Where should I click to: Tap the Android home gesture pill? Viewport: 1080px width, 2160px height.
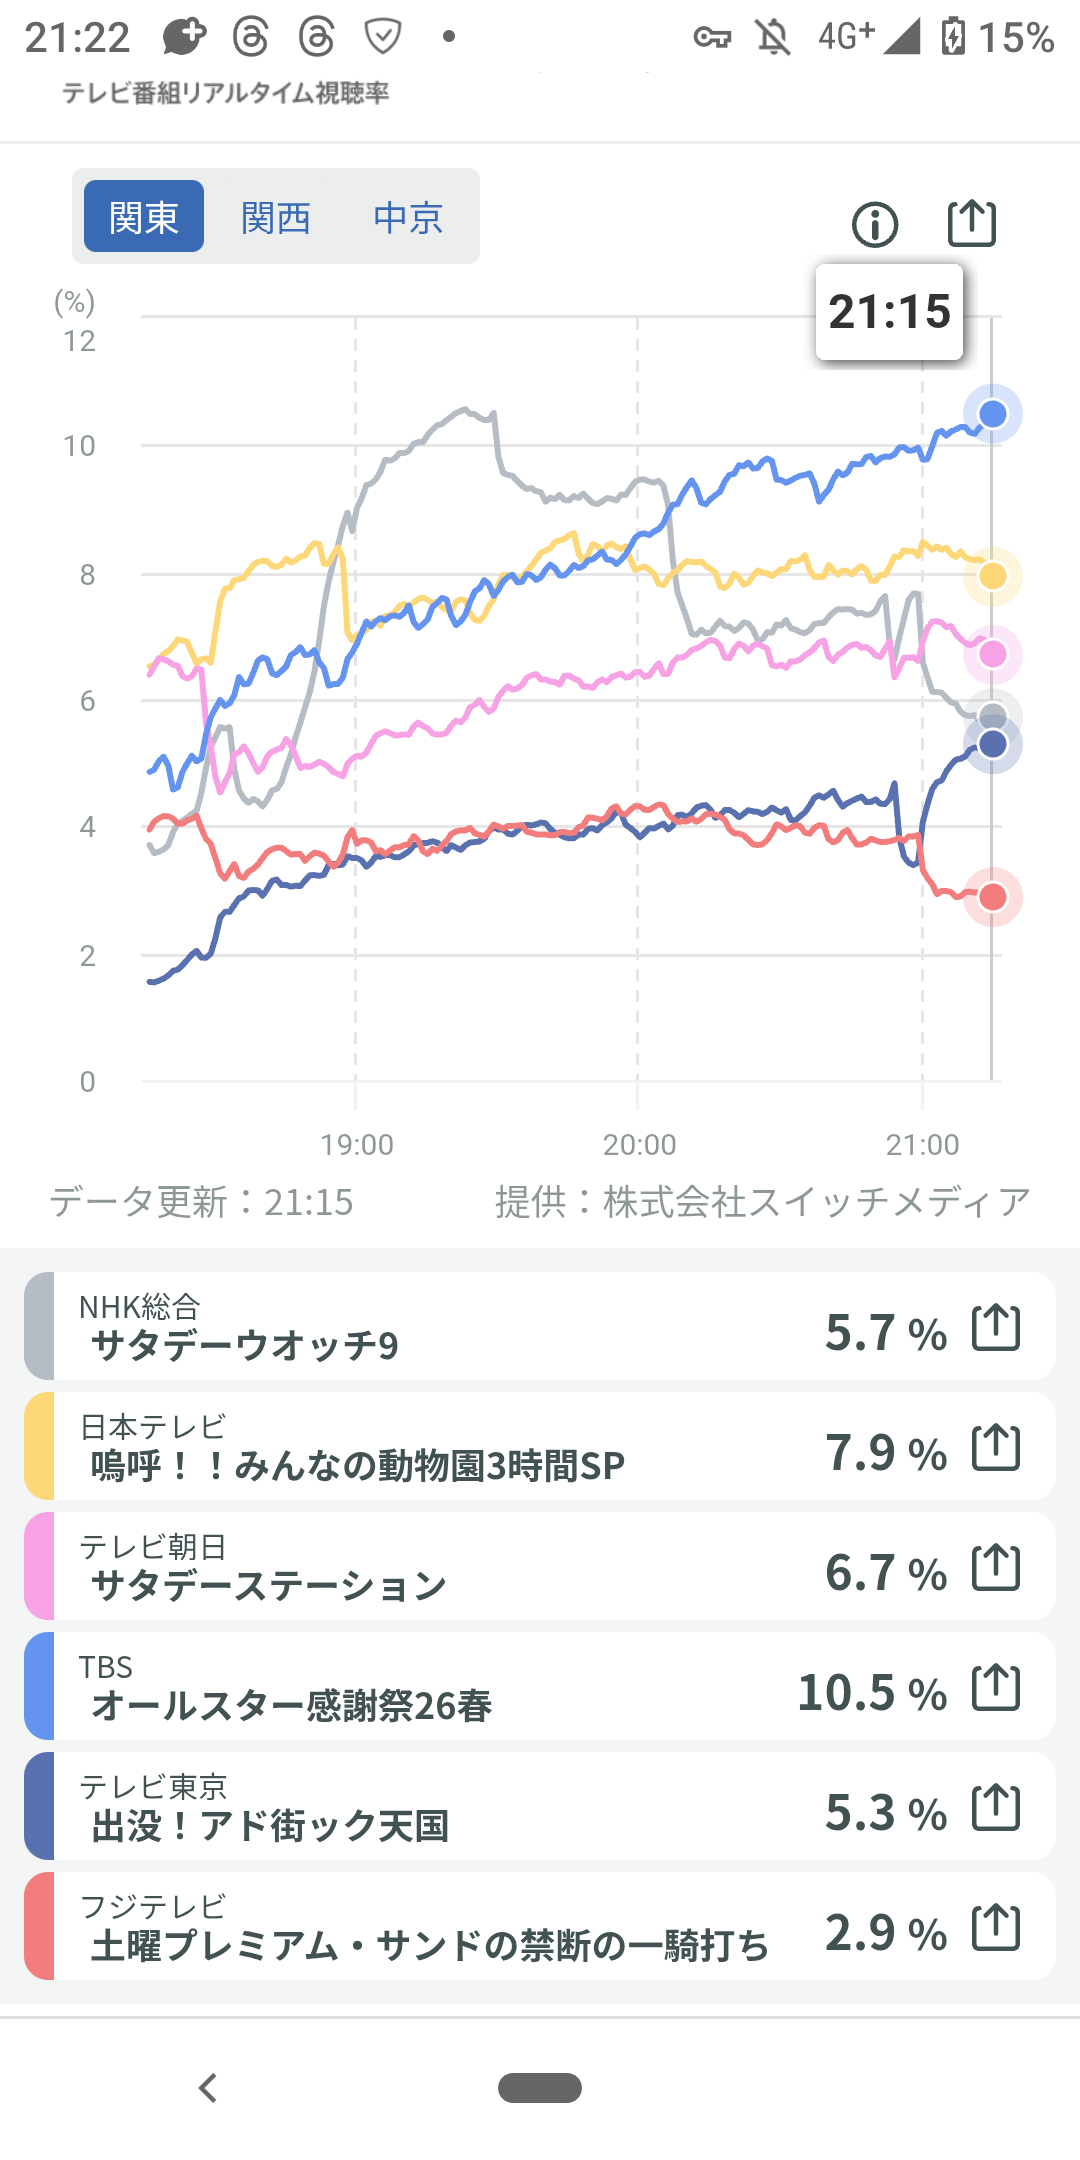coord(540,2088)
